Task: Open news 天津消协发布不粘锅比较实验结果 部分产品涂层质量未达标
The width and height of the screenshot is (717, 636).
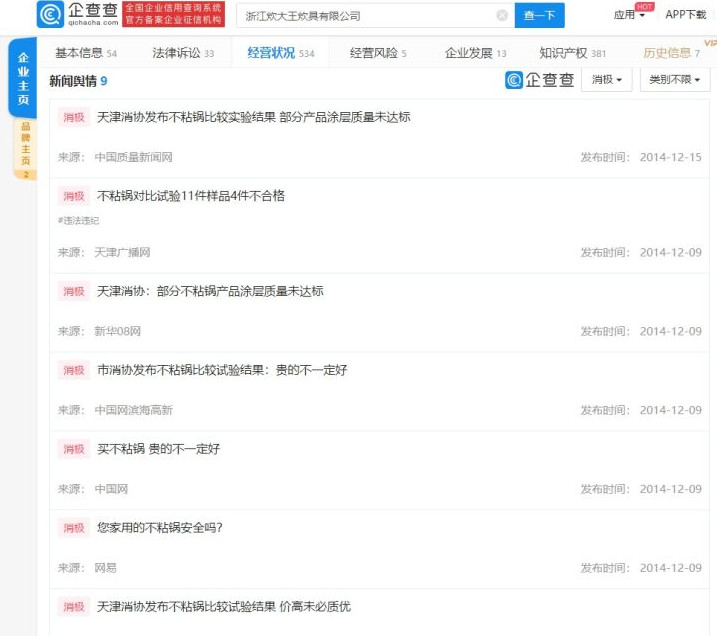Action: [253, 117]
